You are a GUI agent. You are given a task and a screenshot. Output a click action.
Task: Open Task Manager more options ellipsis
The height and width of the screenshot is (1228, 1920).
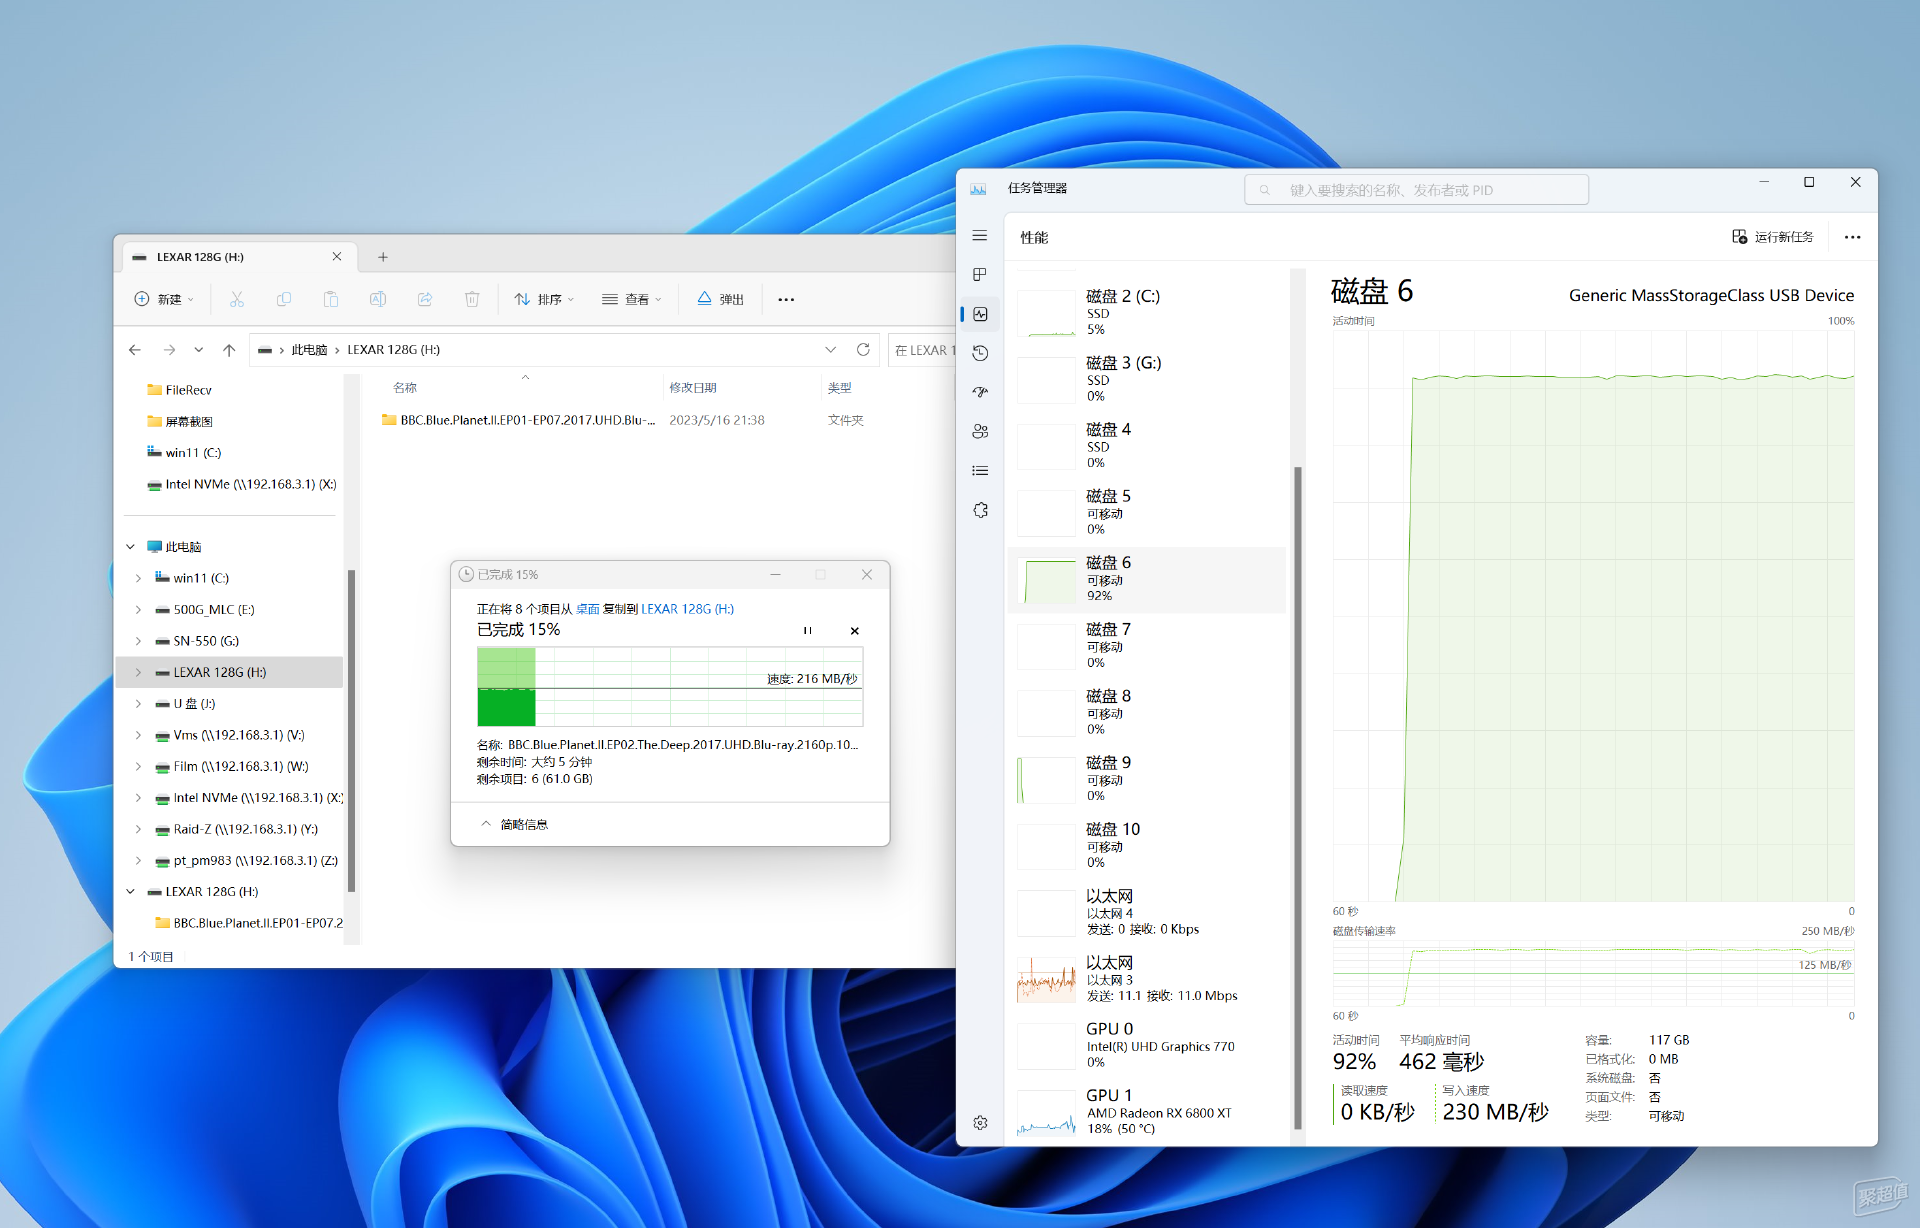(1852, 237)
